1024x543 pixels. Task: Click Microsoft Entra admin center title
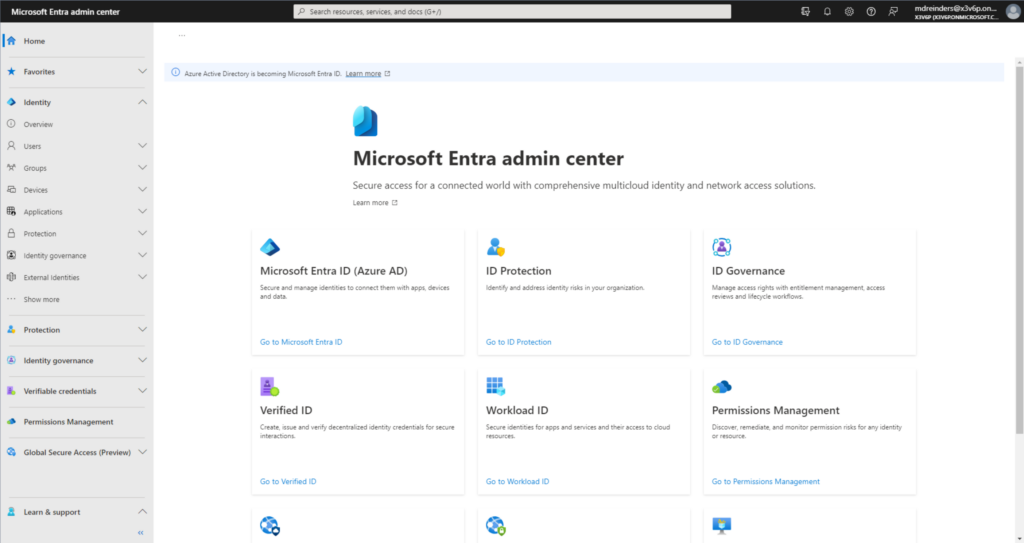(x=488, y=158)
